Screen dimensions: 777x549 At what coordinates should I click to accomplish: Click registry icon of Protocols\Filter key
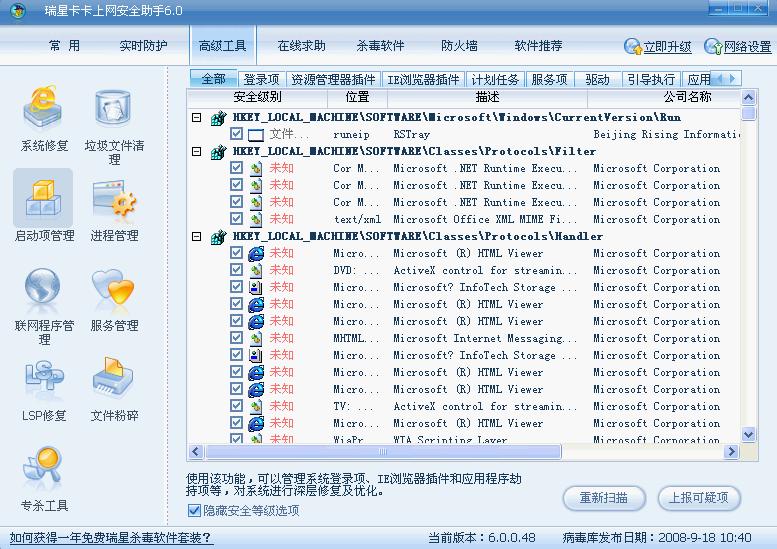[219, 152]
